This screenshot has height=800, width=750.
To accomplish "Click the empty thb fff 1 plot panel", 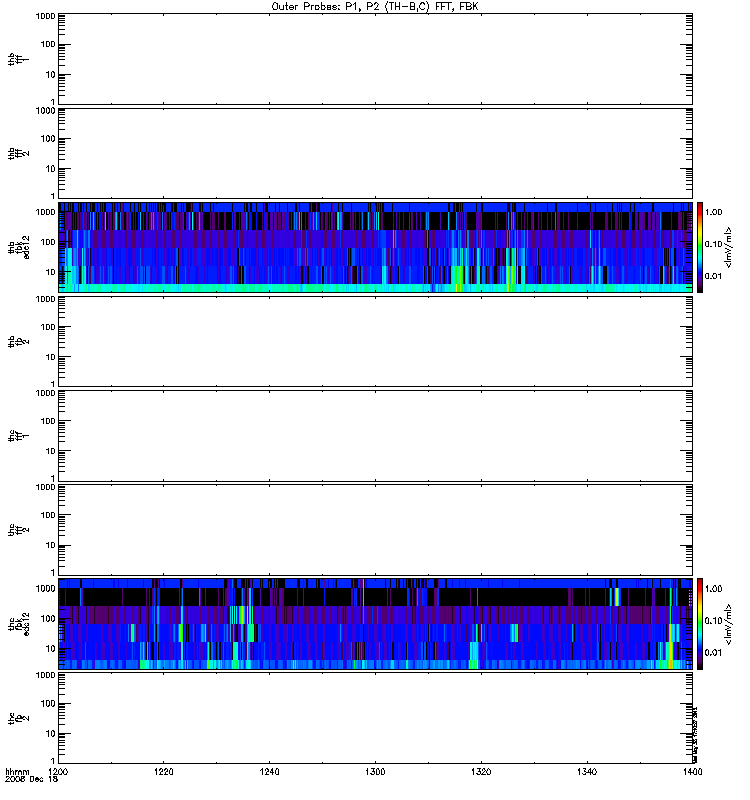I will pos(375,59).
